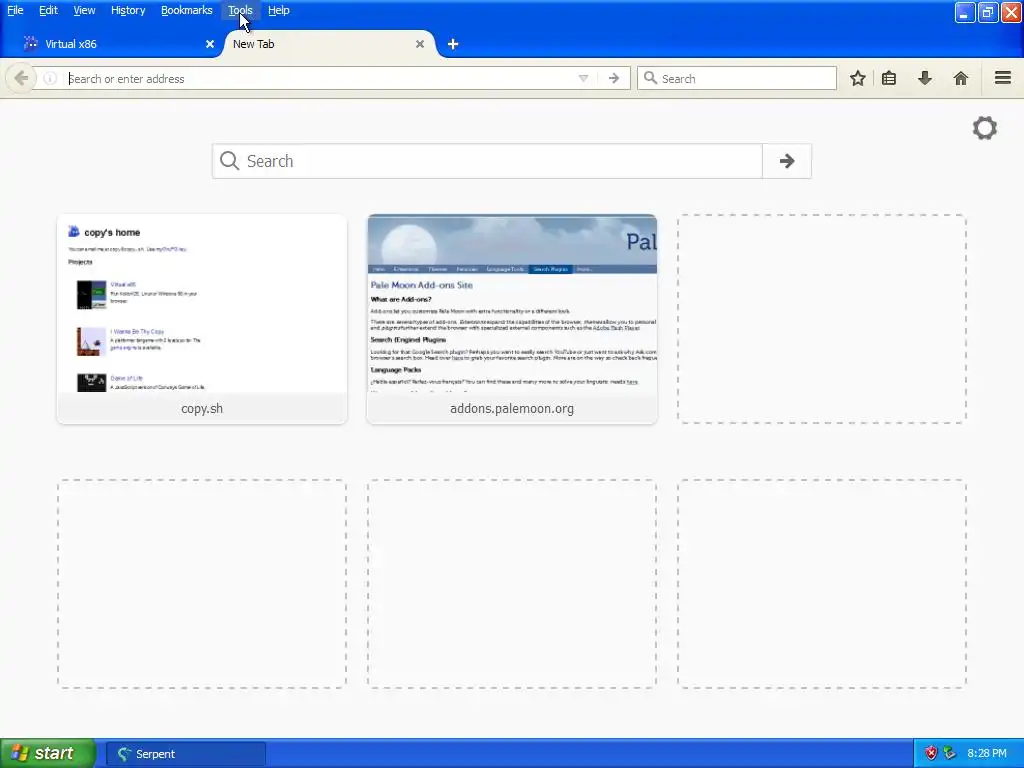Screen dimensions: 1024x768
Task: Open the View menu
Action: [x=84, y=10]
